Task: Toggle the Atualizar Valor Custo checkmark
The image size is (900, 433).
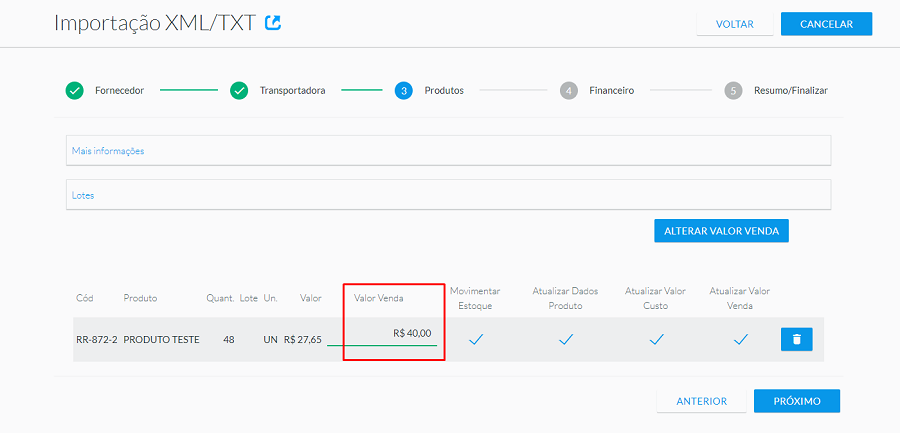Action: coord(656,339)
